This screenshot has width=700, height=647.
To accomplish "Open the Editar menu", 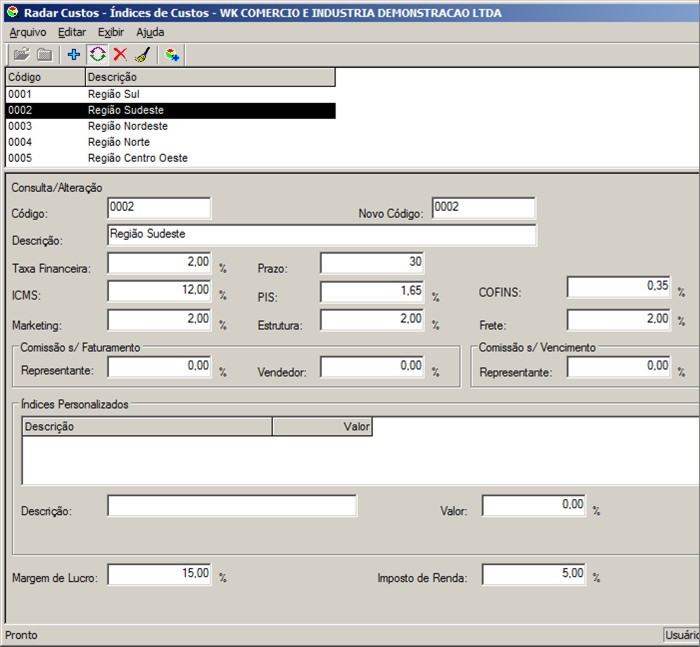I will [x=72, y=32].
